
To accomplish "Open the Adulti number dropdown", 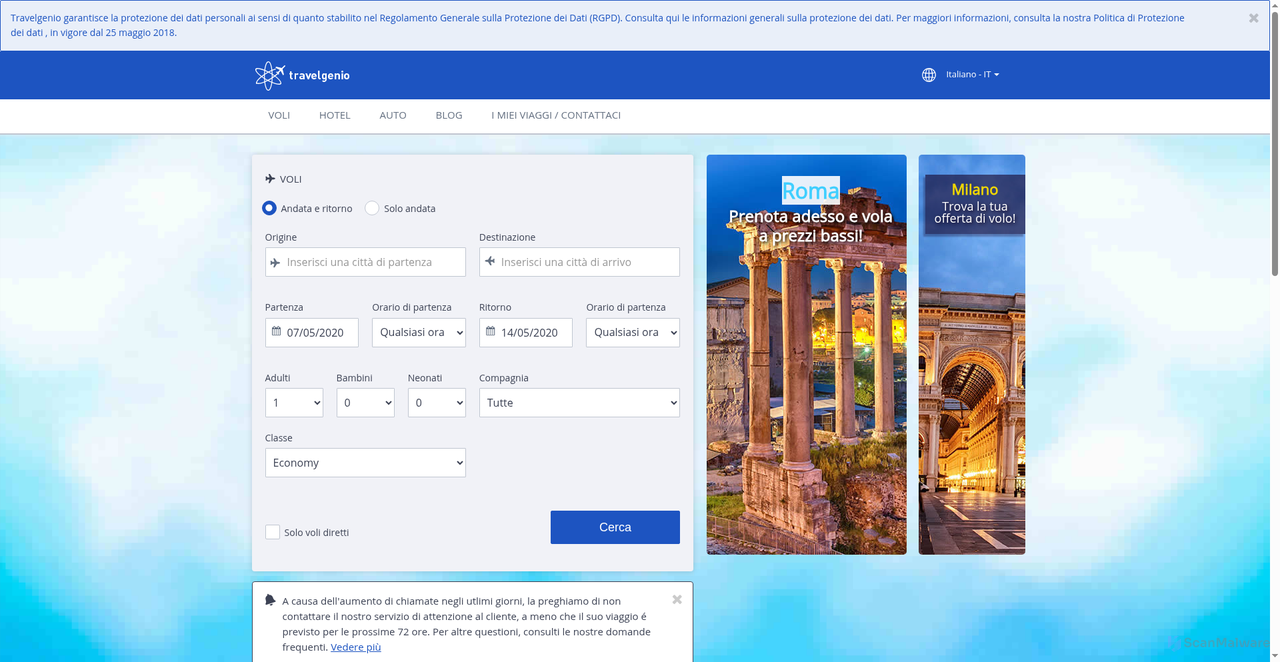I will (x=294, y=403).
